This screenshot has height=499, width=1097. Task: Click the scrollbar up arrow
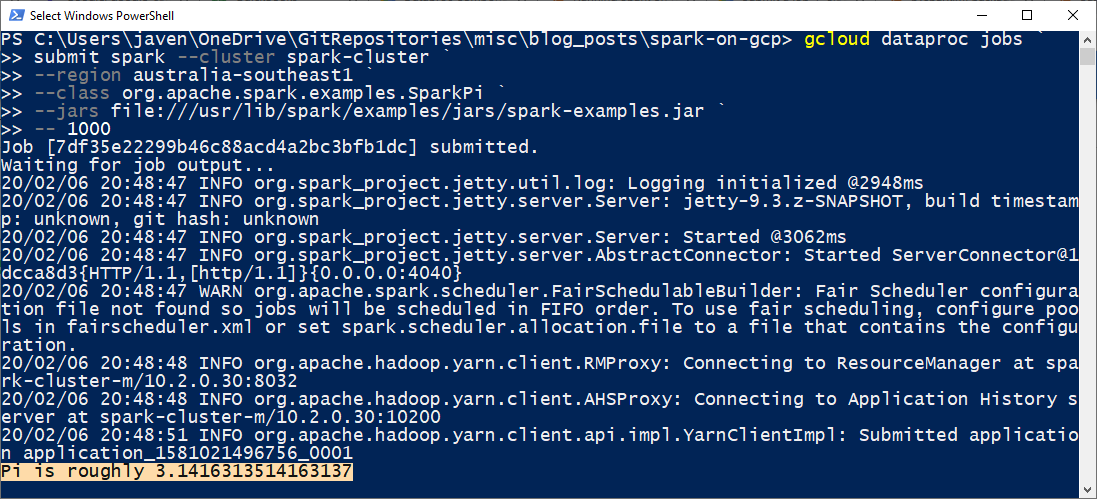[x=1087, y=38]
